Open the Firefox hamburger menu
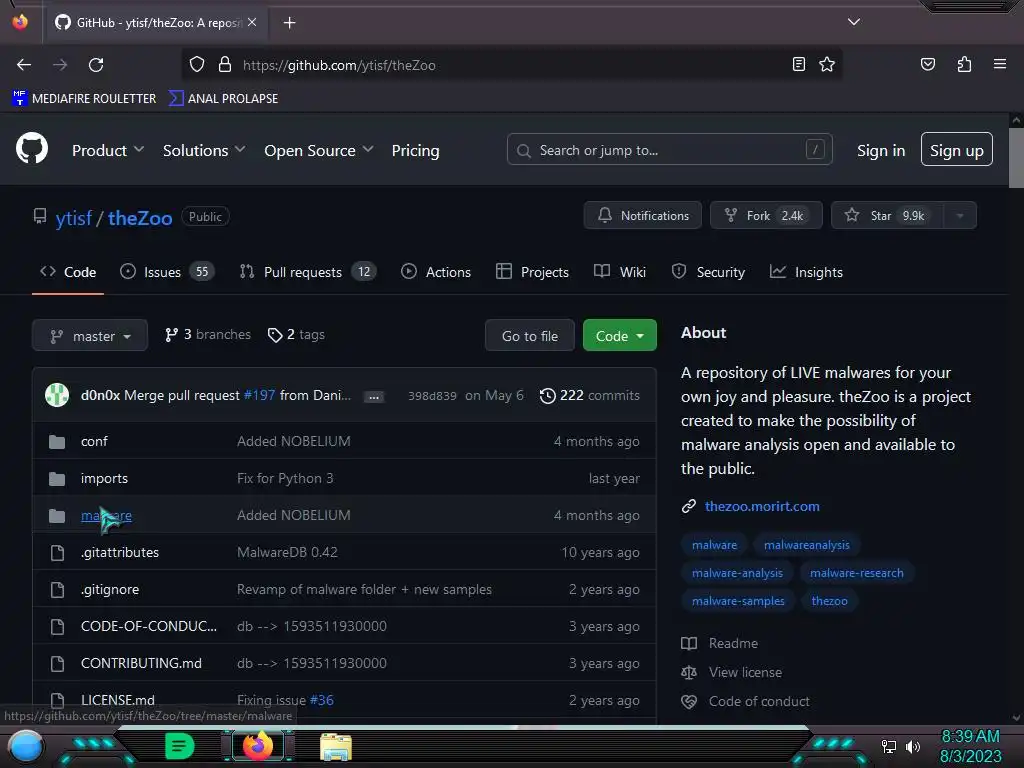Image resolution: width=1024 pixels, height=768 pixels. click(999, 64)
